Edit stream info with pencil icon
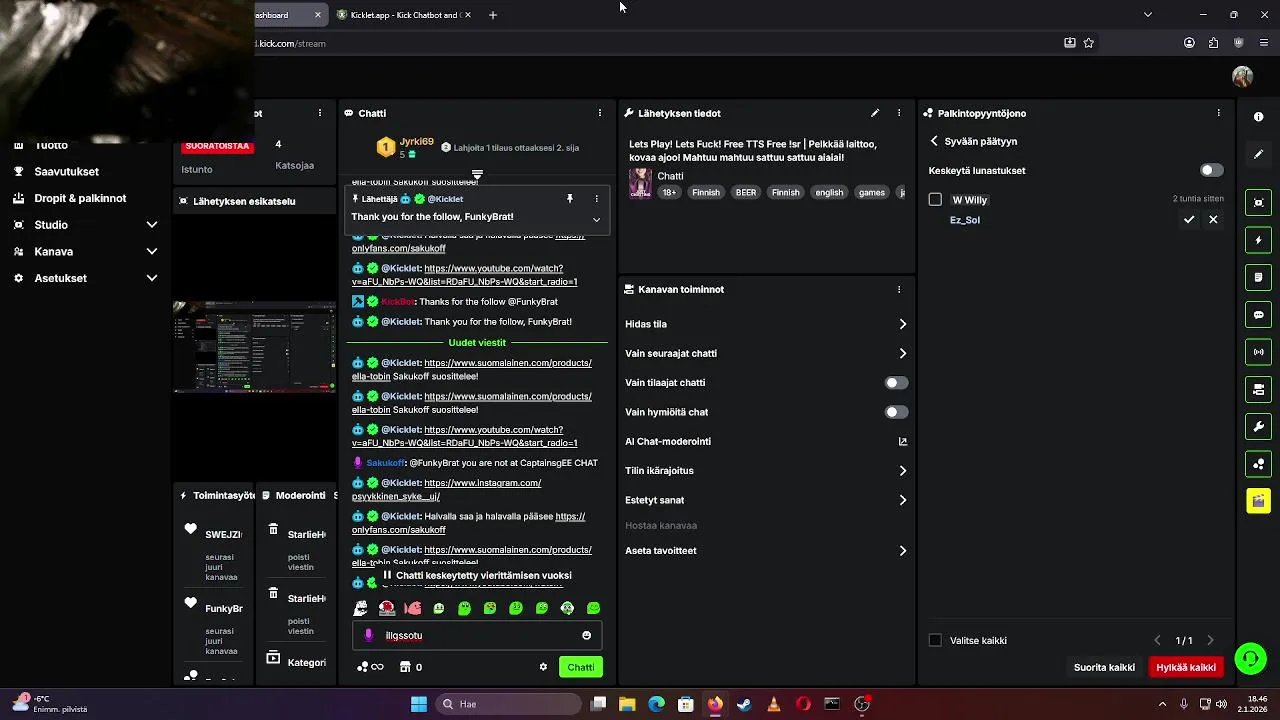This screenshot has height=720, width=1280. click(x=875, y=113)
